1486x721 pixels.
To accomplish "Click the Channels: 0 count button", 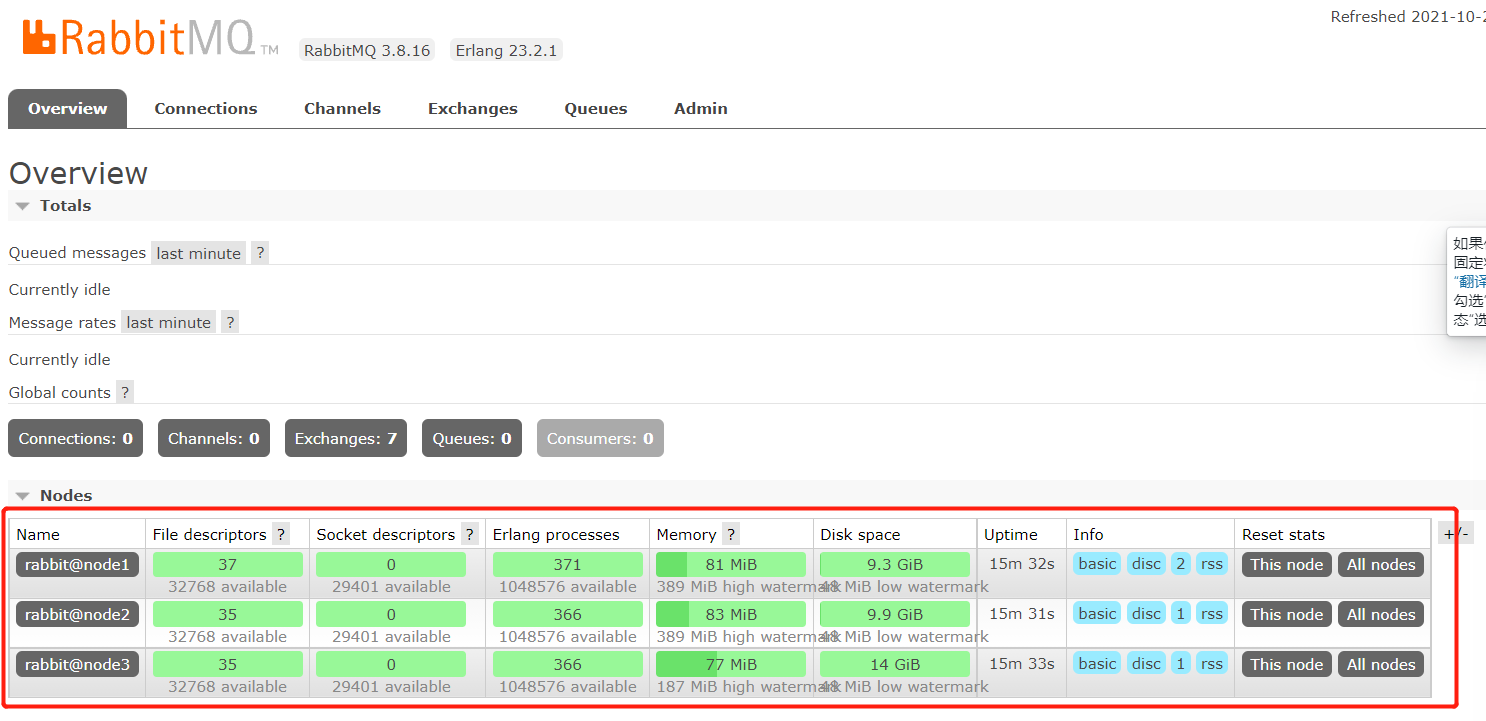I will point(214,438).
